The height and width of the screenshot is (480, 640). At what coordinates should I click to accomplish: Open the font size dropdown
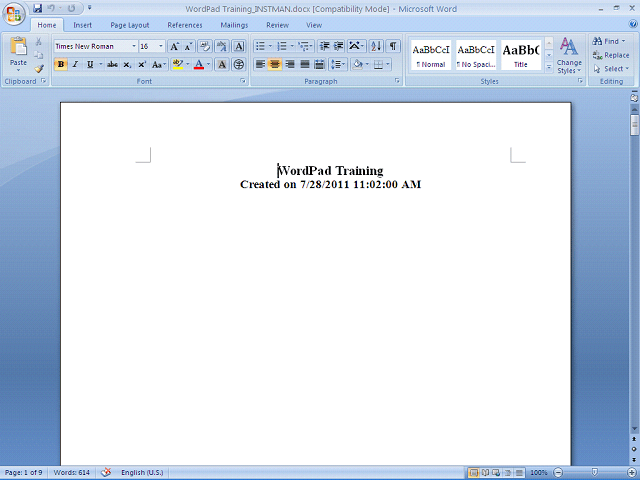pyautogui.click(x=161, y=47)
